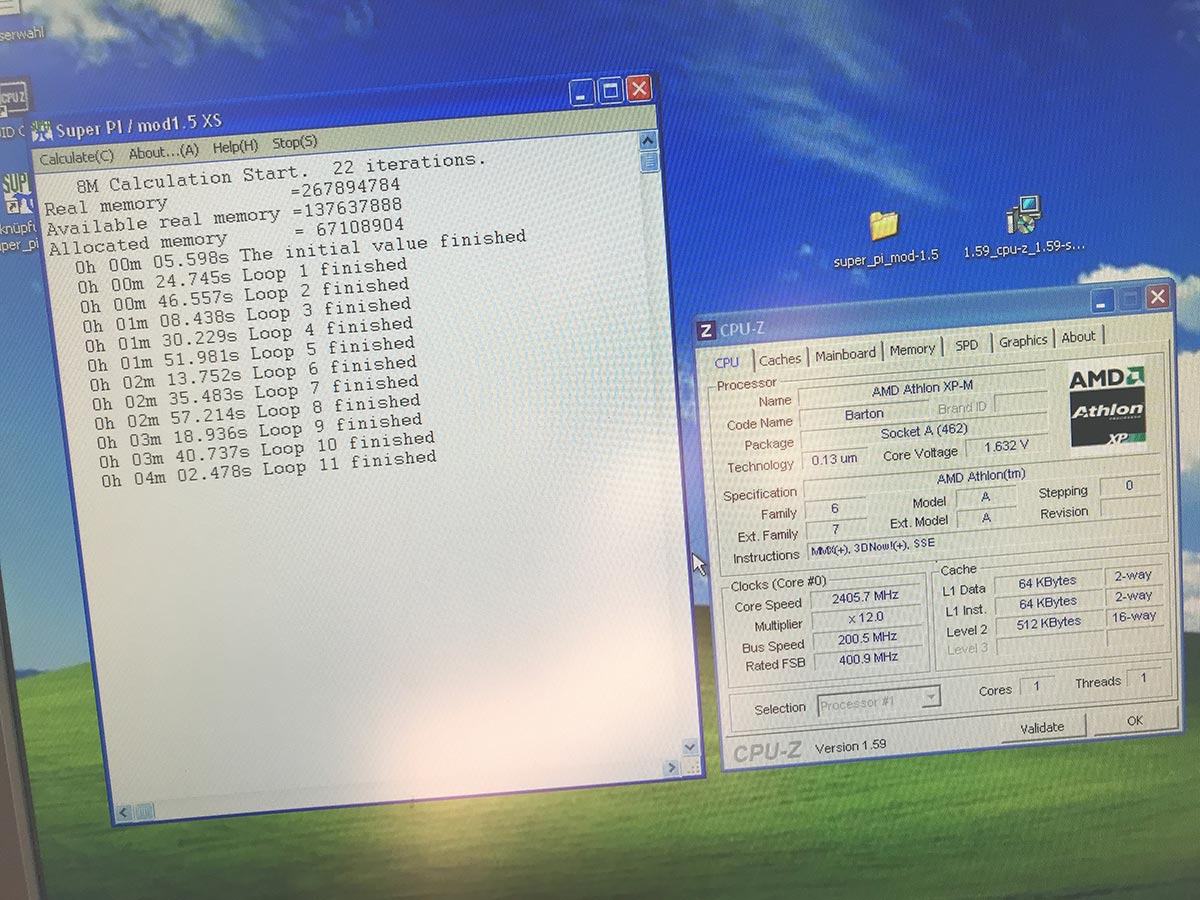Close the Super PI window
This screenshot has height=900, width=1200.
[639, 90]
